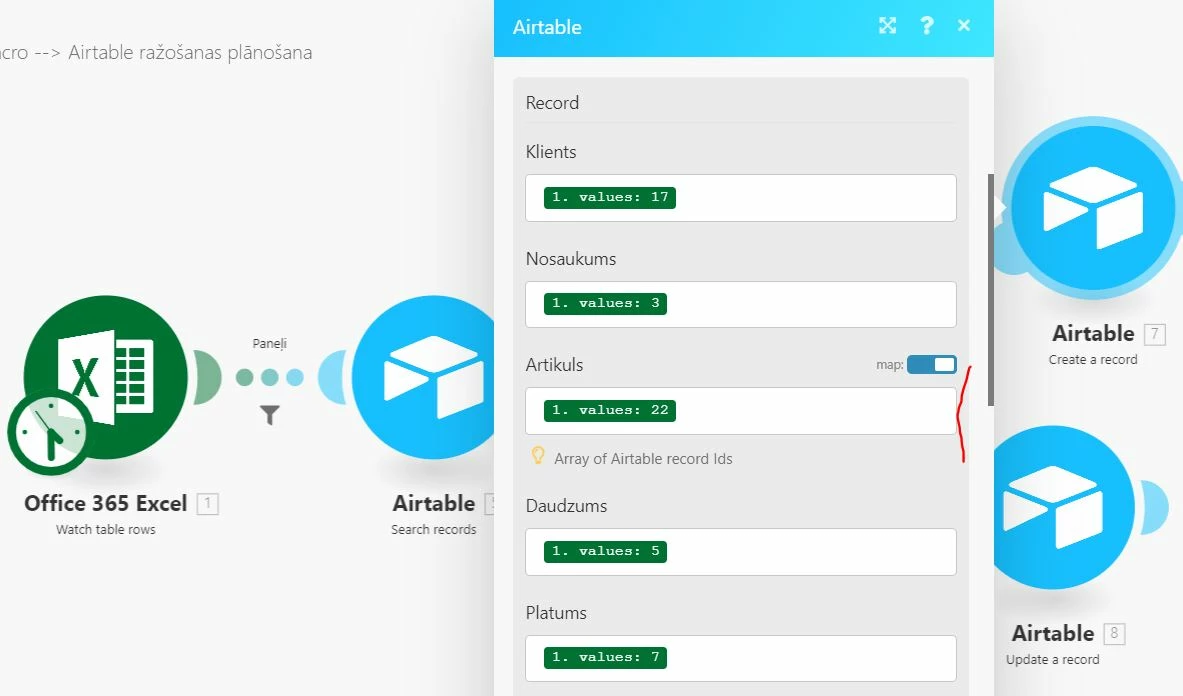This screenshot has height=696, width=1183.
Task: Click the 'Search records' label
Action: tap(434, 529)
